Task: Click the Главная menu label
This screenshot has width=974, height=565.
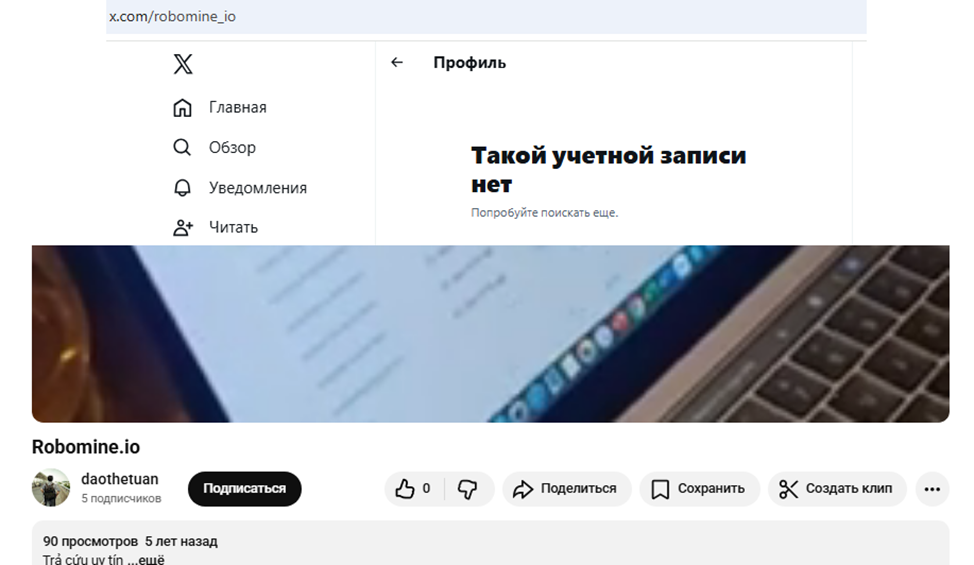Action: tap(238, 107)
